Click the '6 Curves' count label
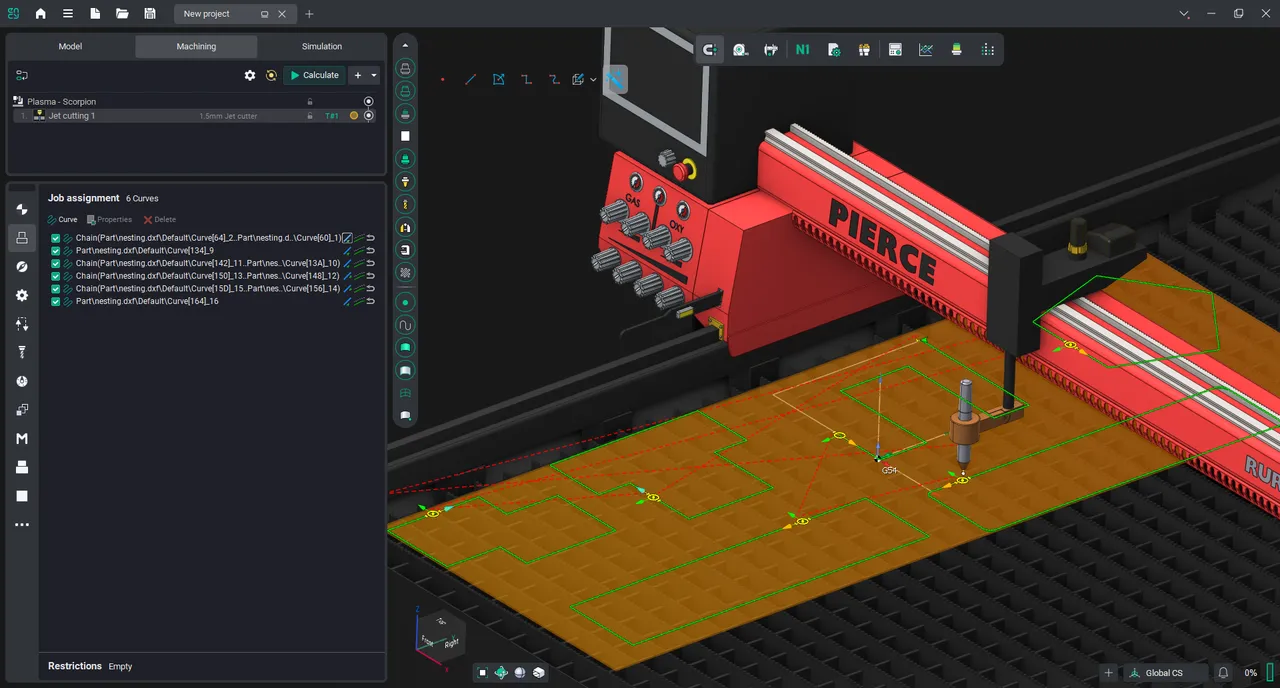Screen dimensions: 1280x688 (142, 198)
